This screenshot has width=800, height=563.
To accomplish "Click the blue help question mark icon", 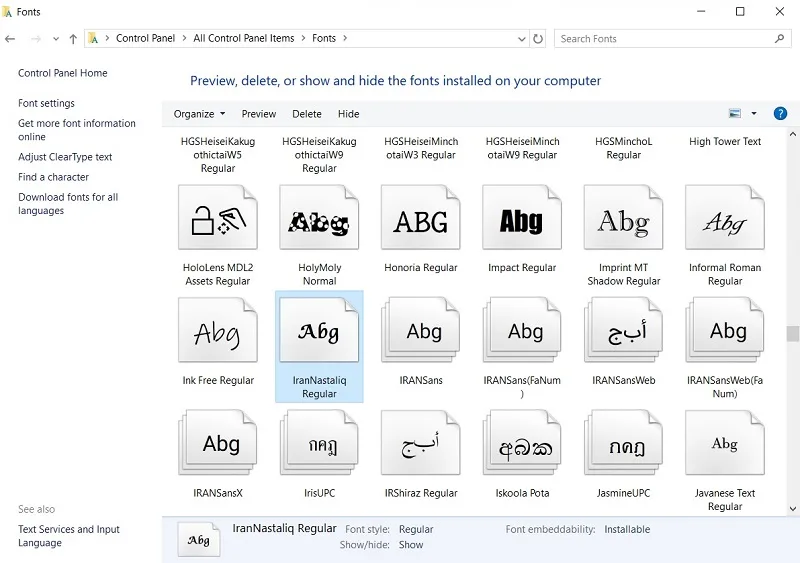I will coord(780,113).
